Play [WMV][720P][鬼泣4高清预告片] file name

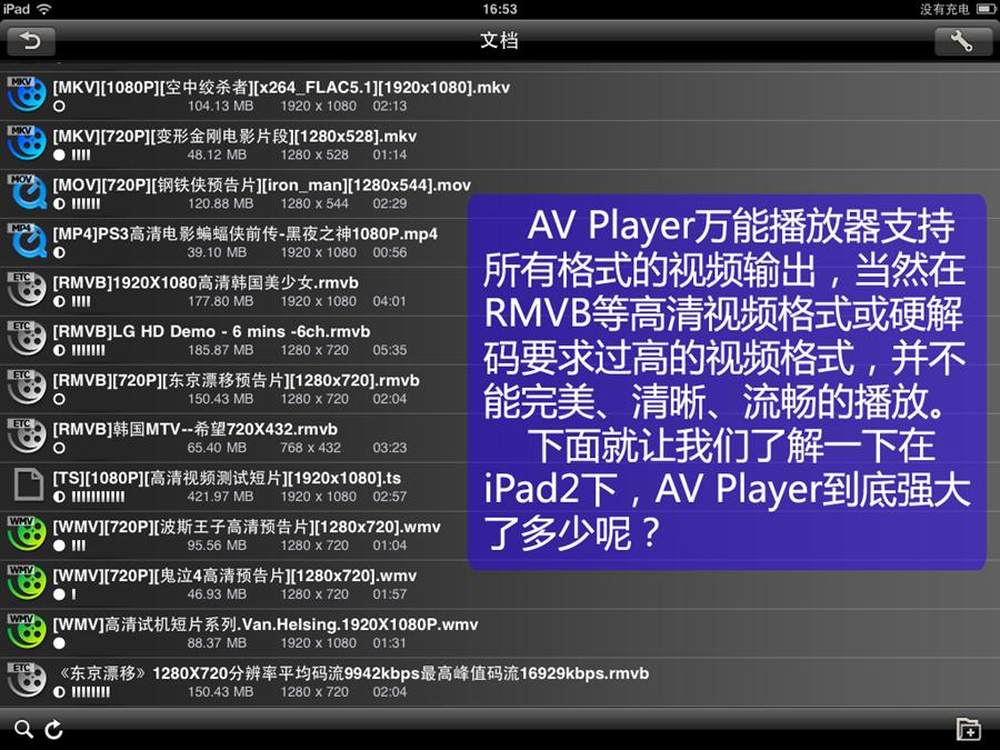(x=235, y=576)
